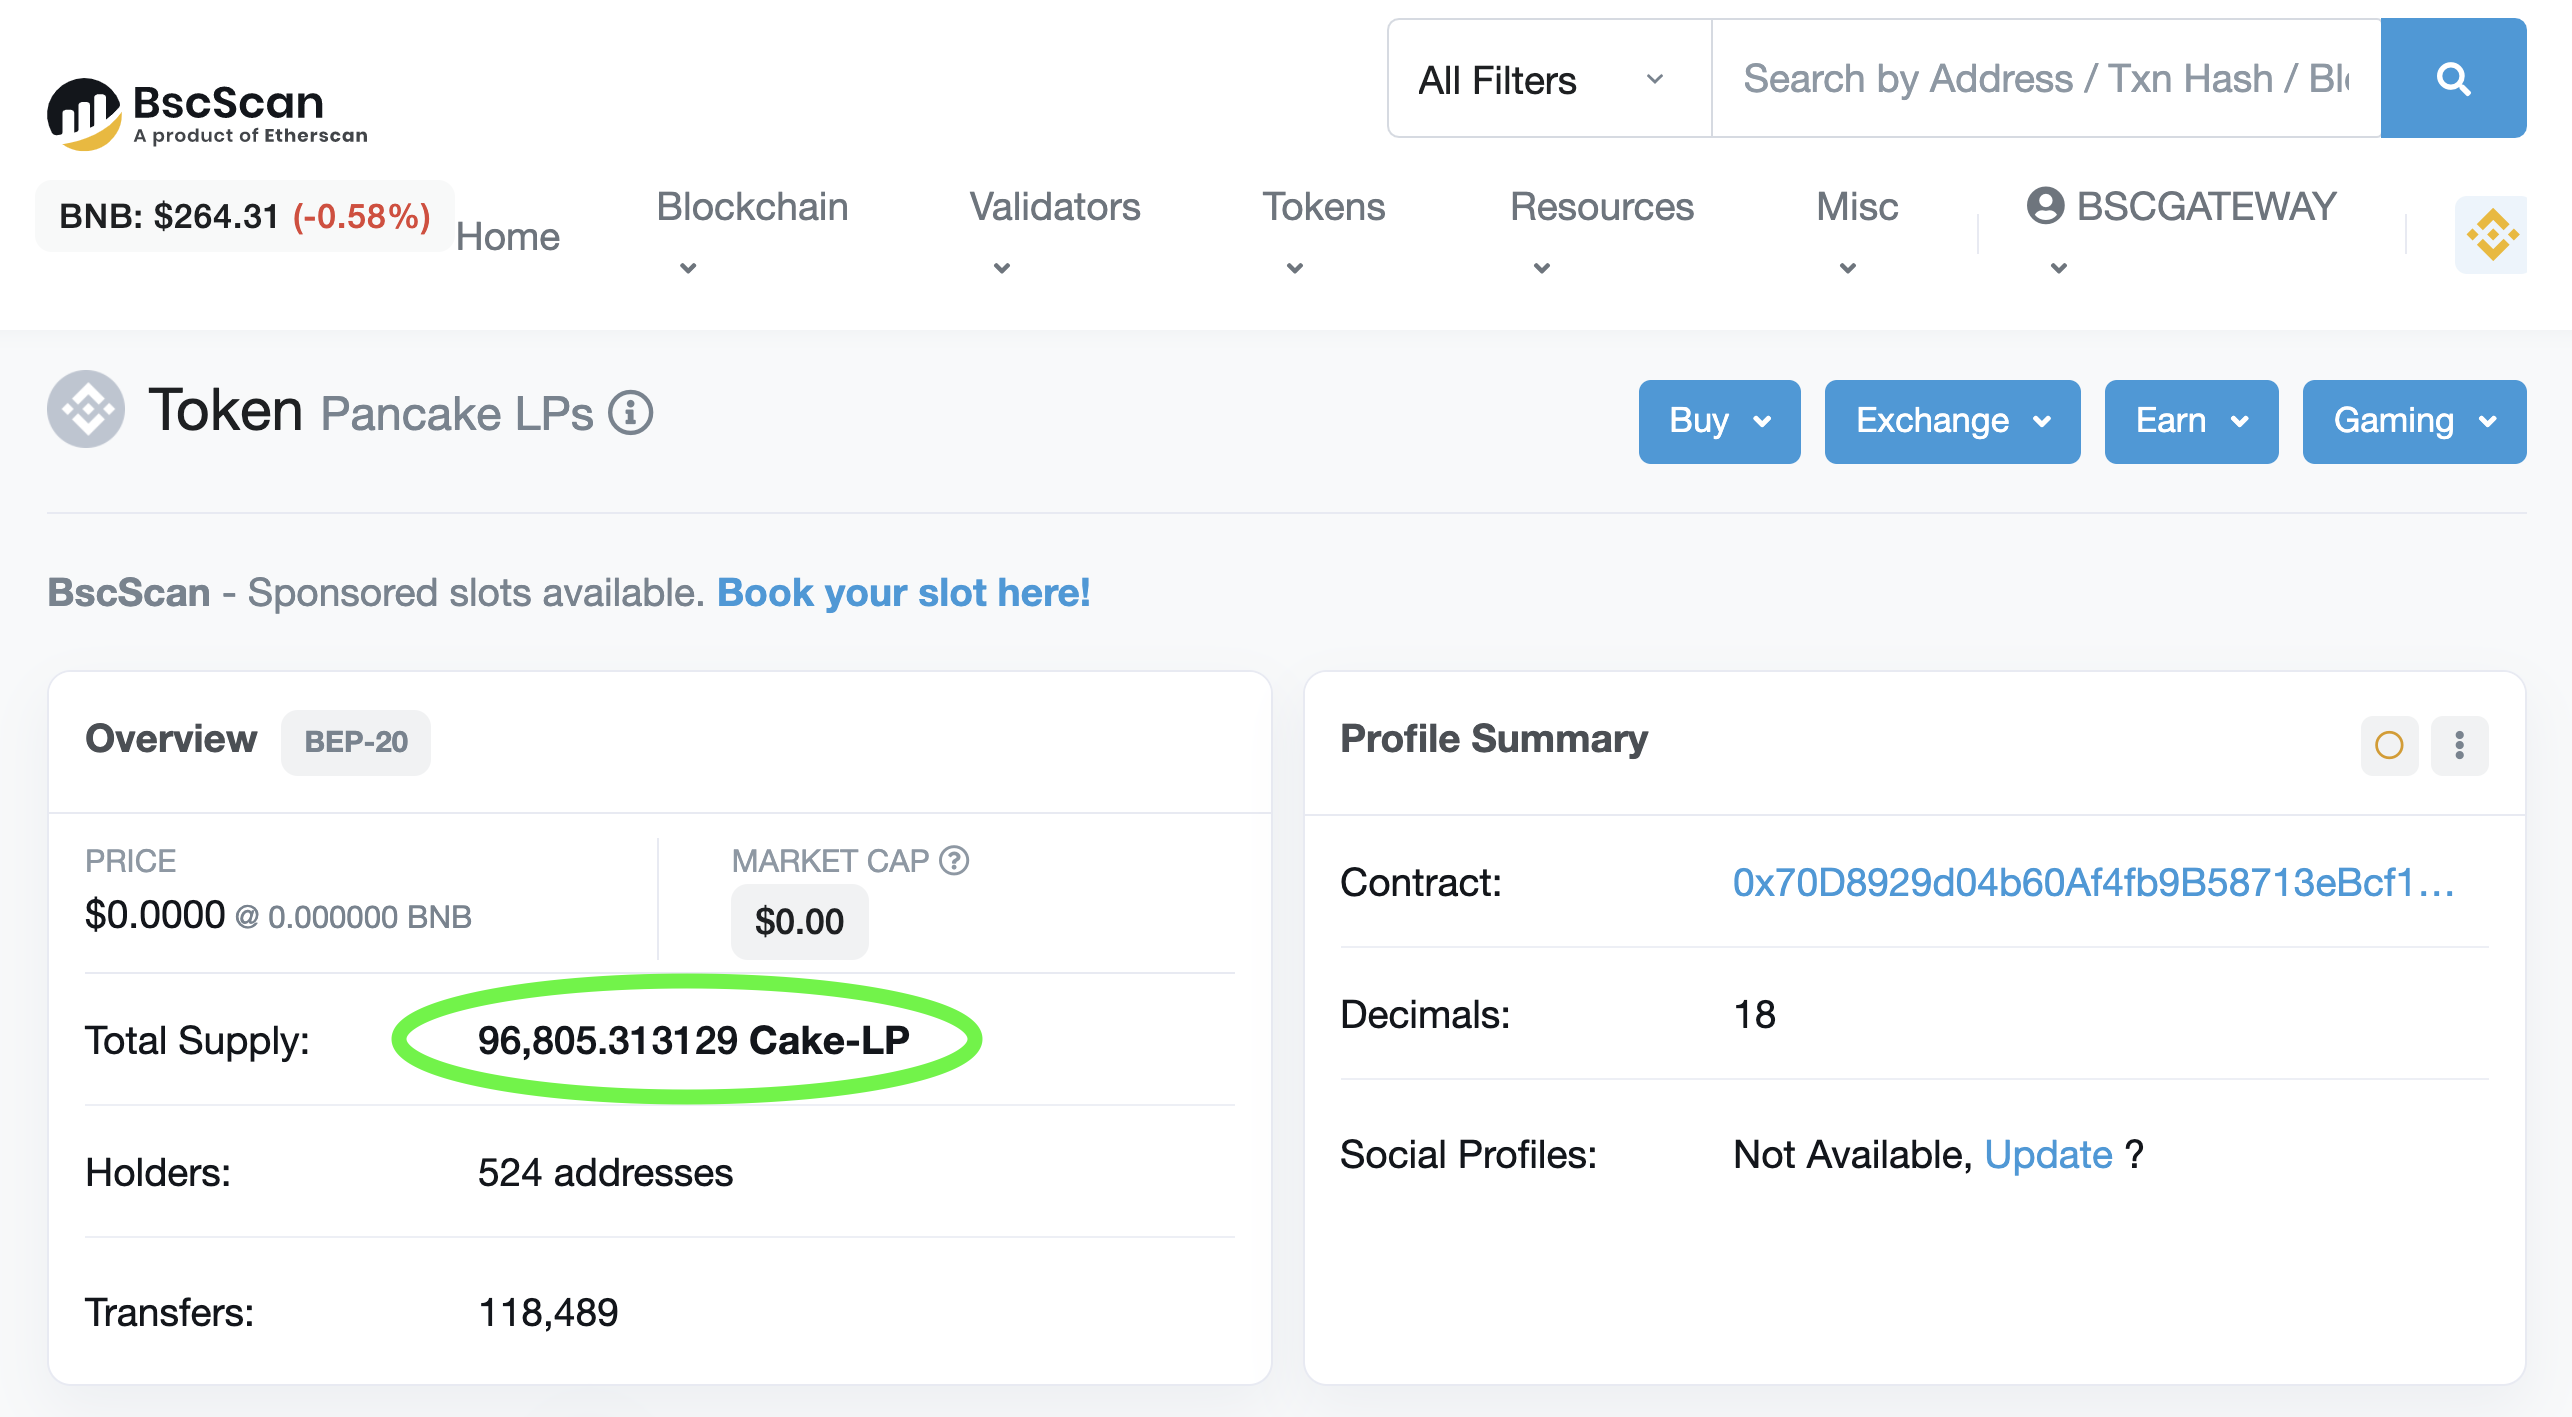Click the $0.00 market cap value

tap(799, 921)
